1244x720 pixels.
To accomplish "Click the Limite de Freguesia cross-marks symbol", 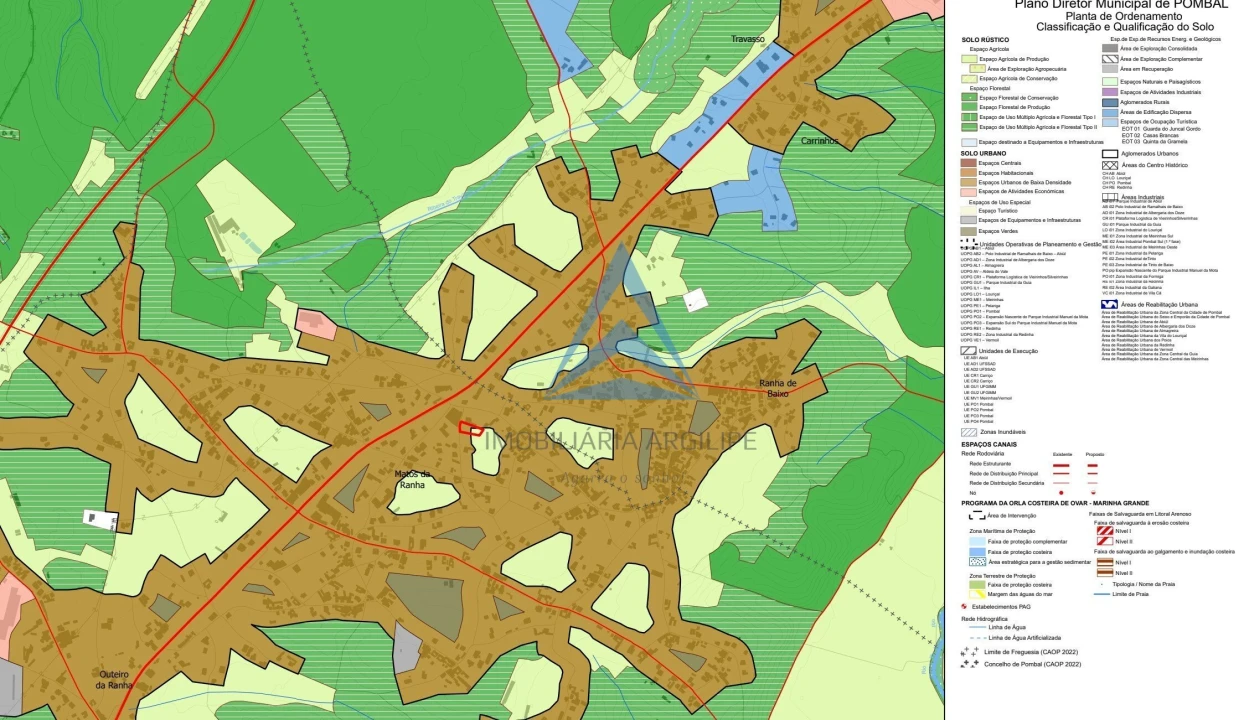I will pos(969,651).
